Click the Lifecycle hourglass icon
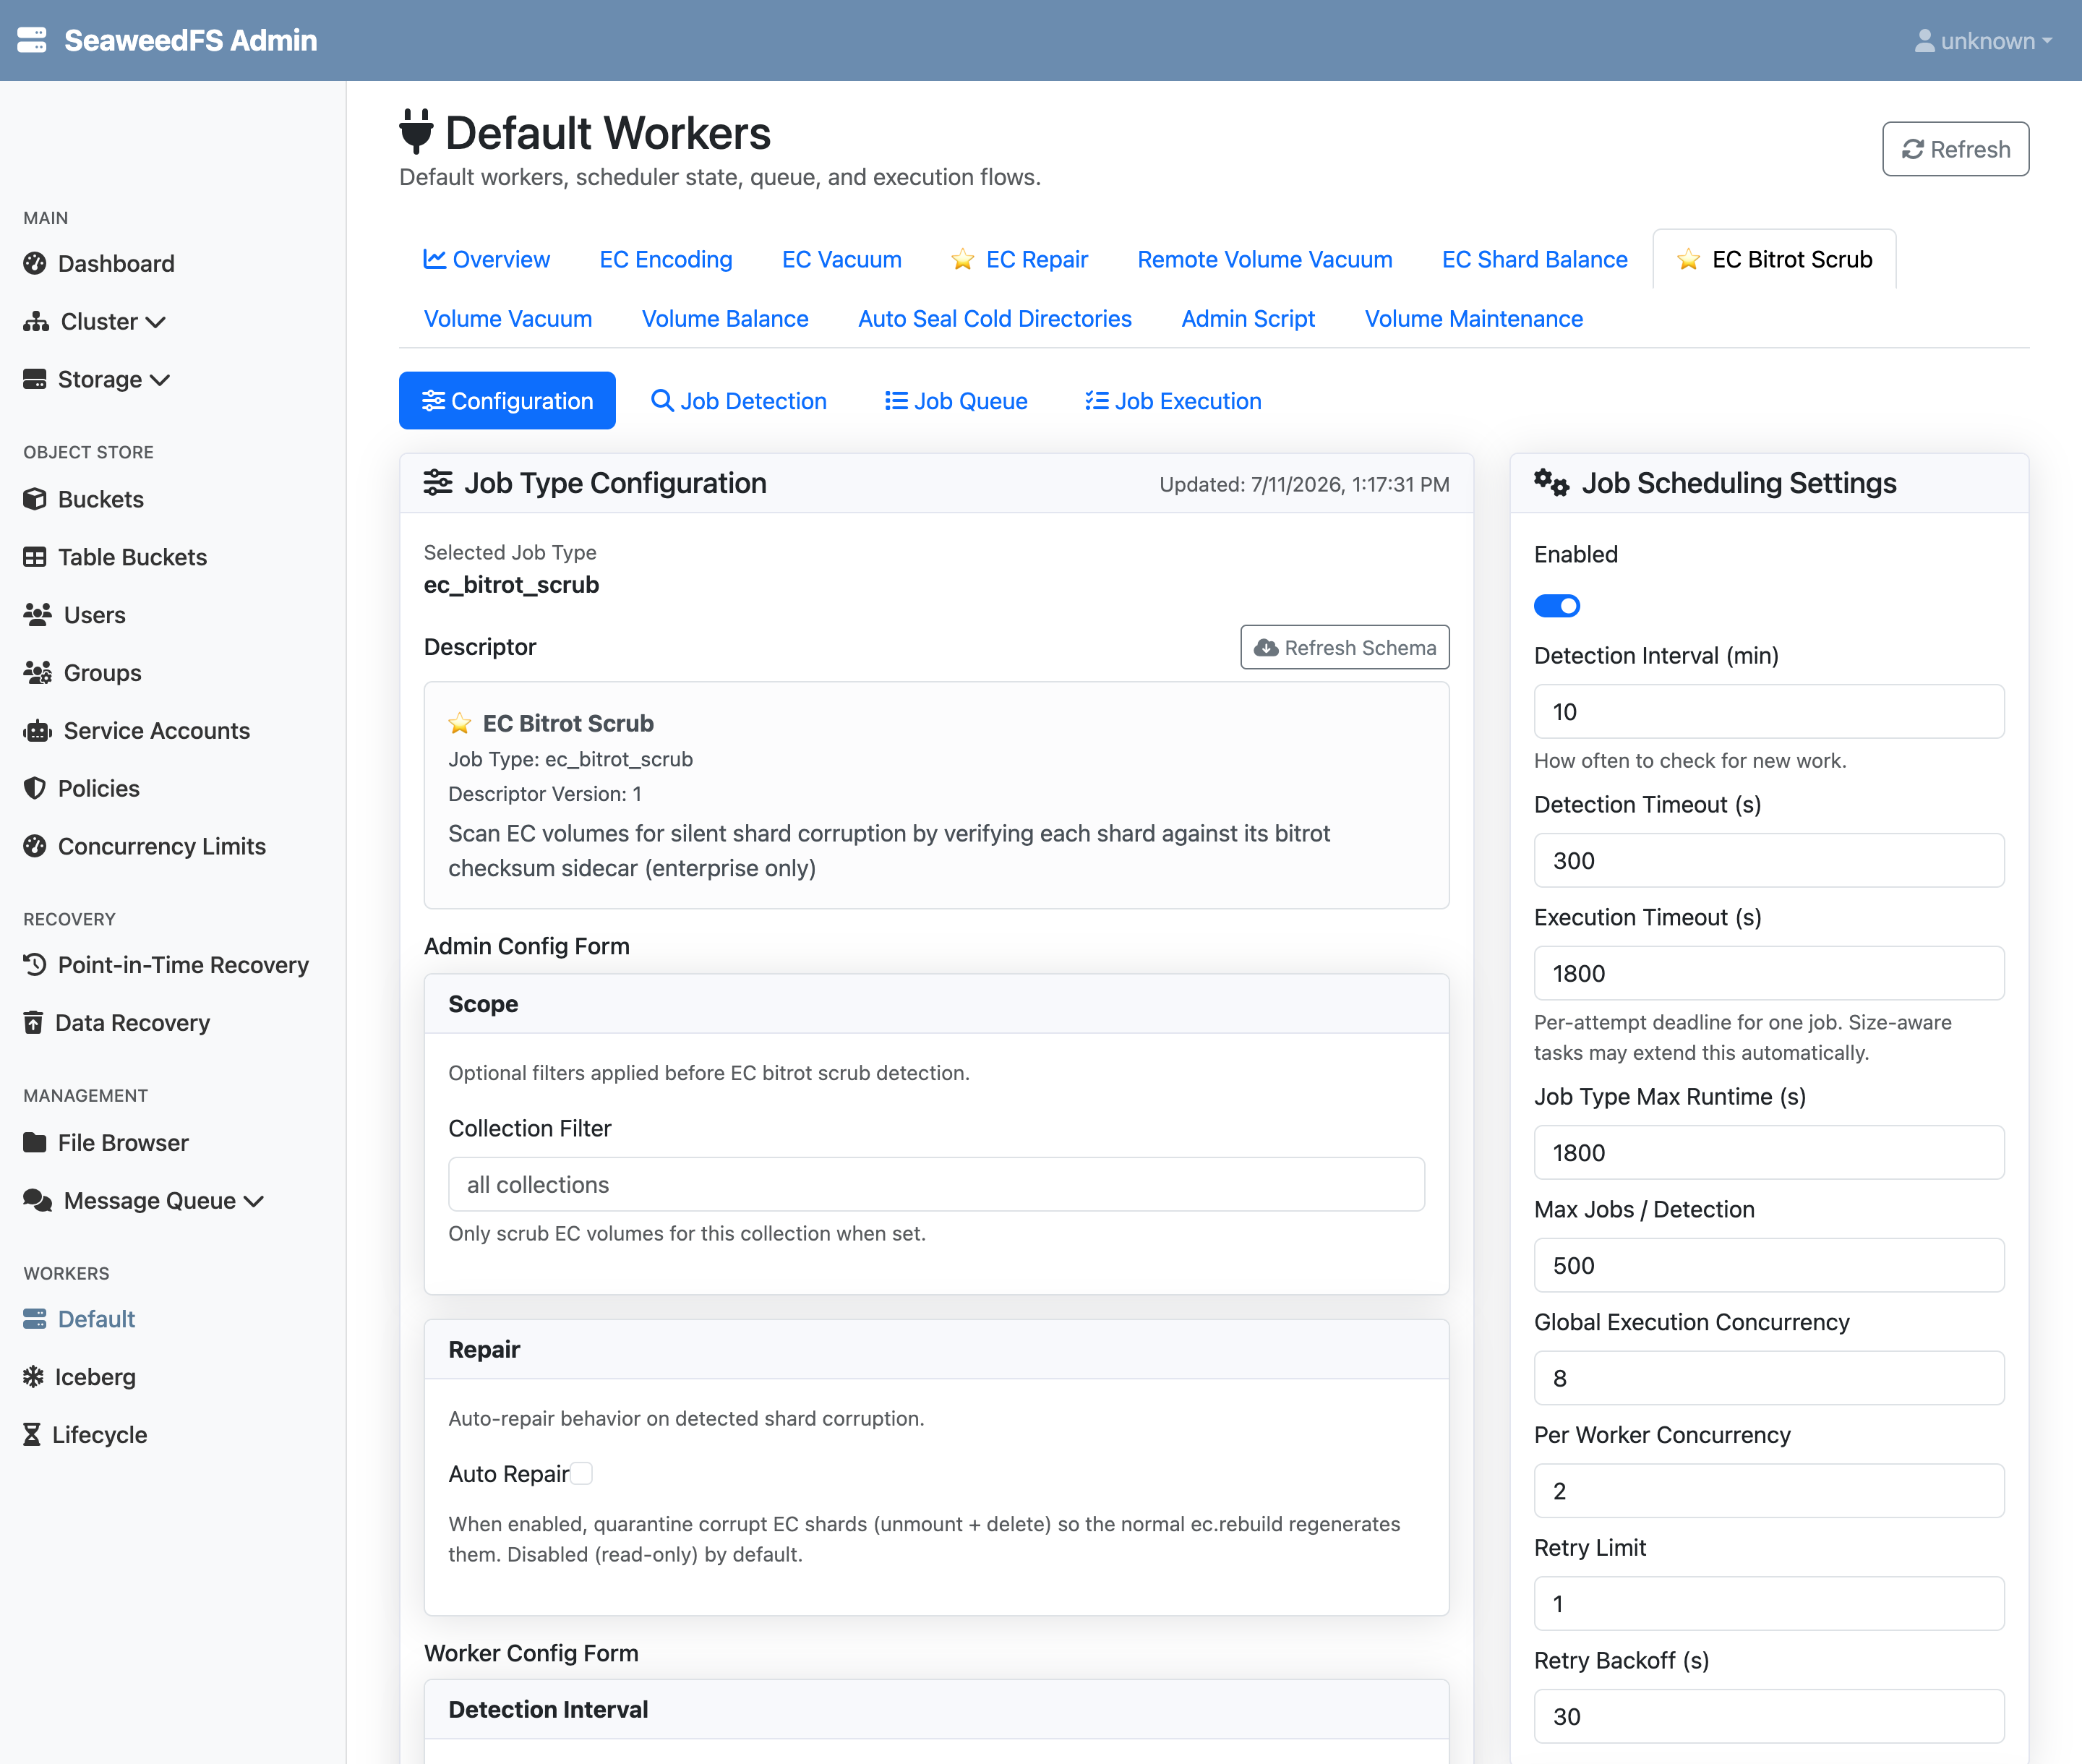 pos(32,1435)
